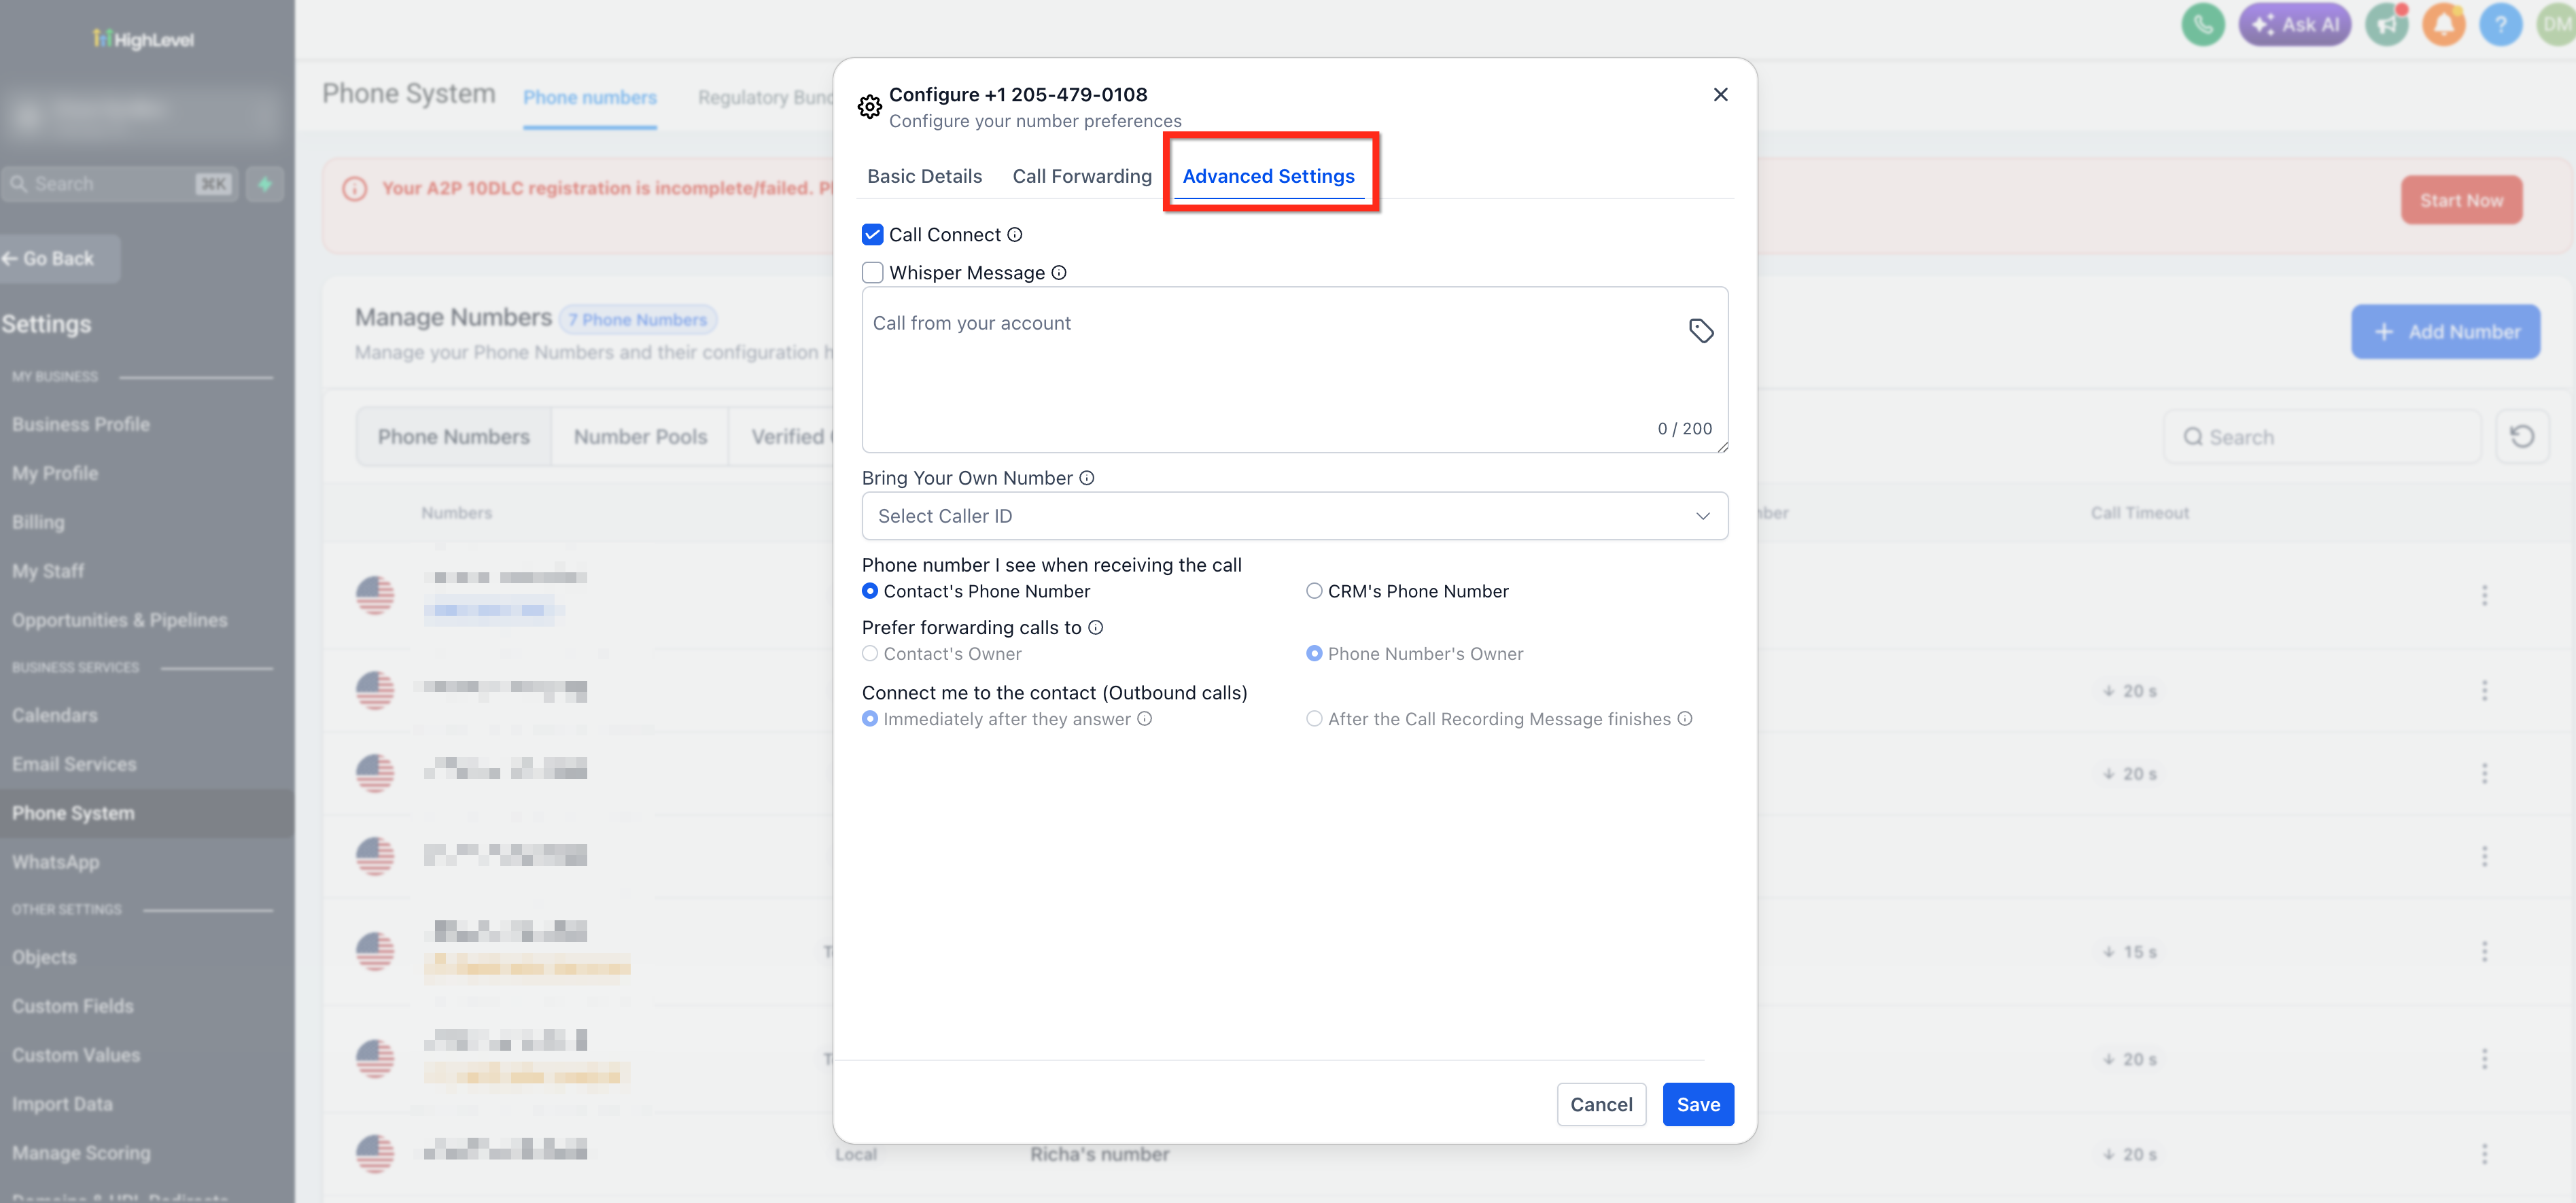Open My Profile in sidebar
The image size is (2576, 1203).
[55, 474]
